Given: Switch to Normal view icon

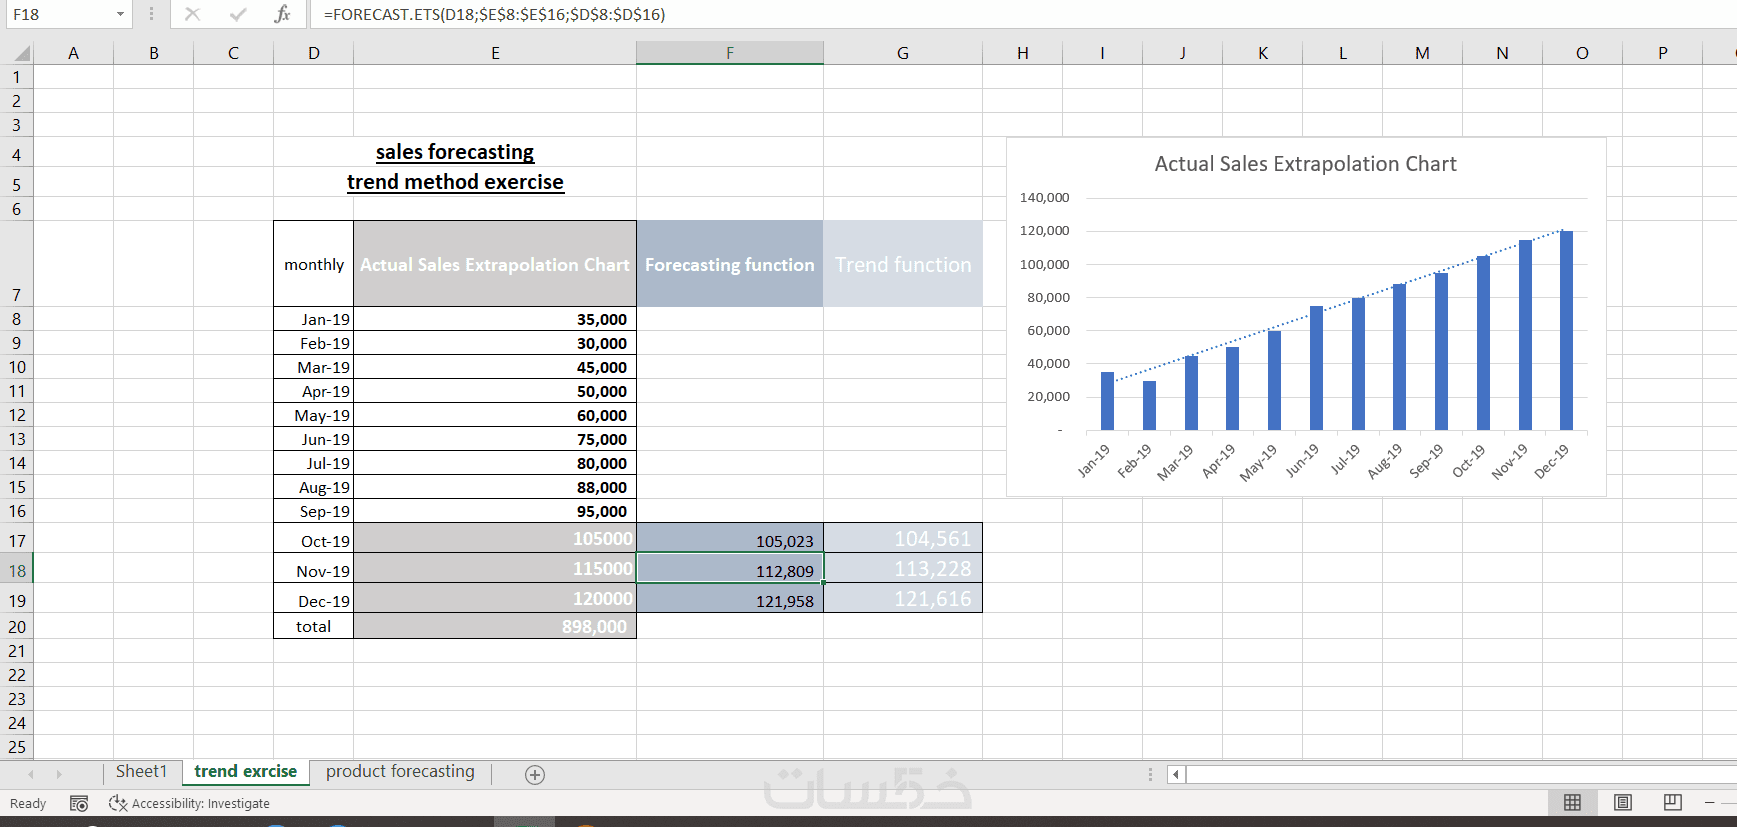Looking at the screenshot, I should click(x=1572, y=802).
